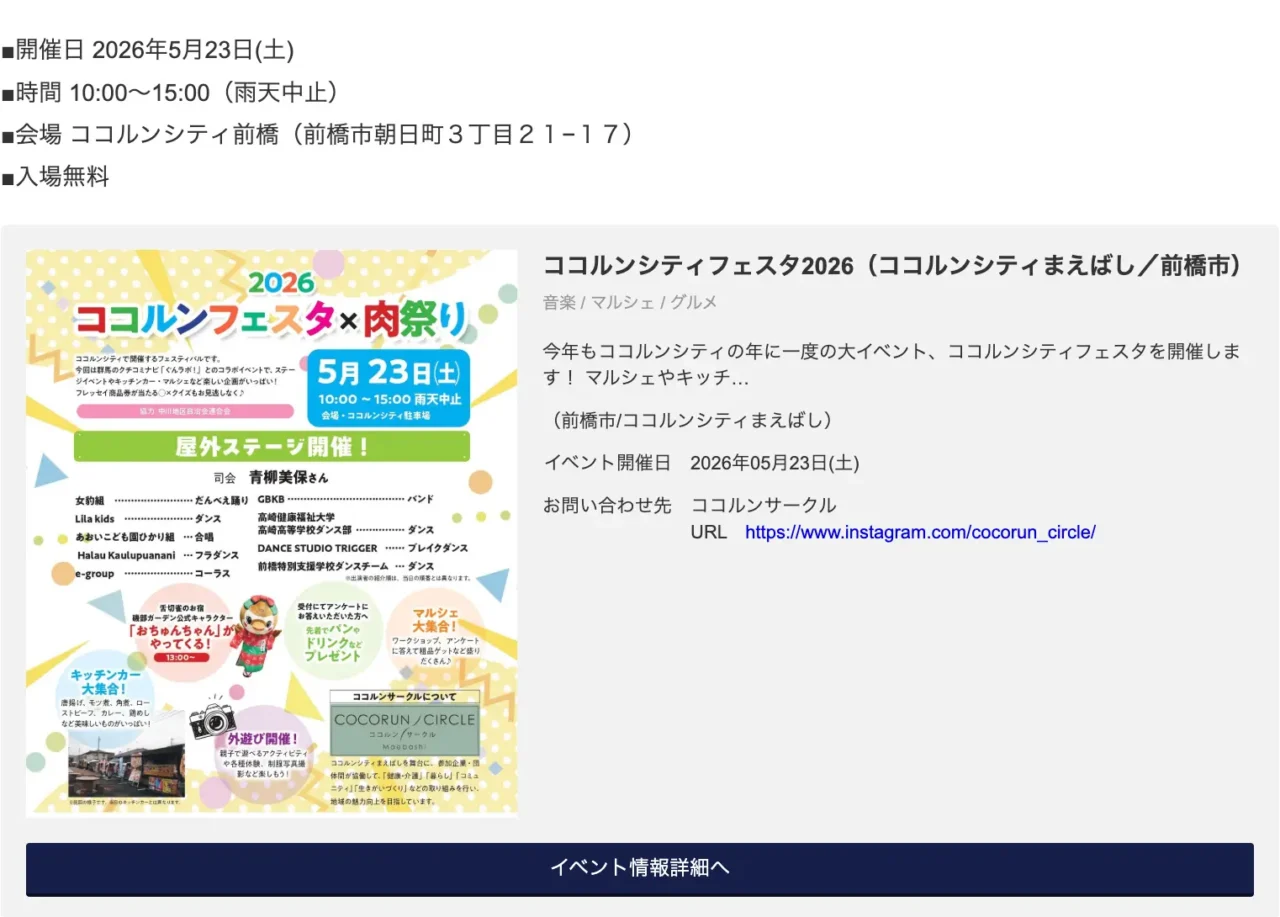
Task: Click the おちゅんちゃん mascot character illustration
Action: pos(257,632)
